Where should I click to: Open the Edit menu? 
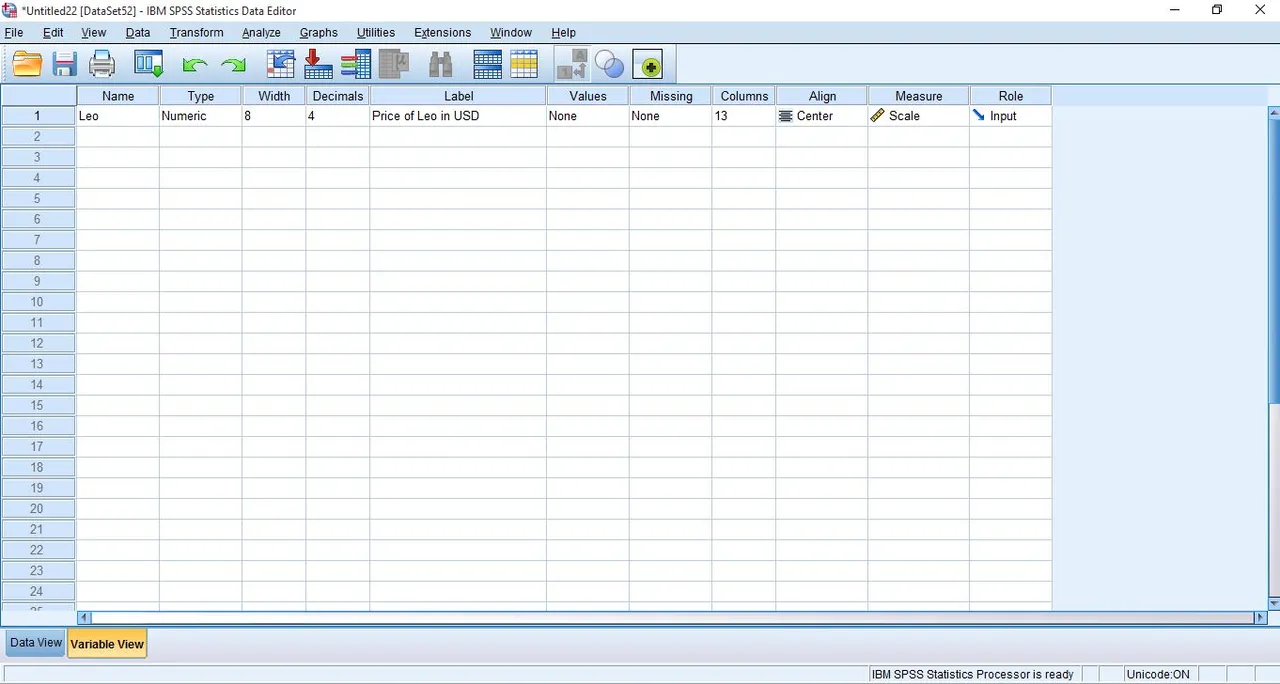[53, 32]
